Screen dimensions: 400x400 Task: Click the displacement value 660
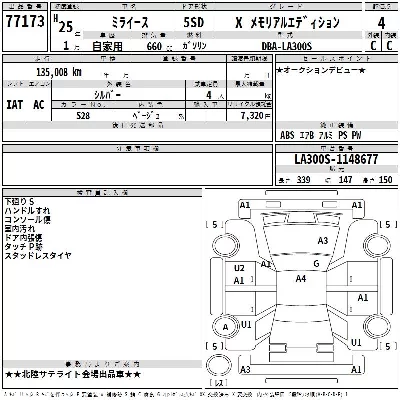tap(154, 46)
